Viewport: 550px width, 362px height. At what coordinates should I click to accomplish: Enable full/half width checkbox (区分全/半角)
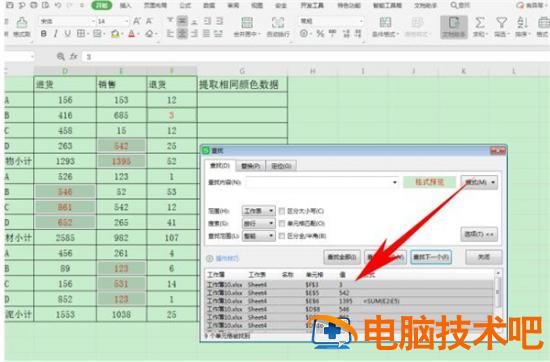[x=282, y=236]
